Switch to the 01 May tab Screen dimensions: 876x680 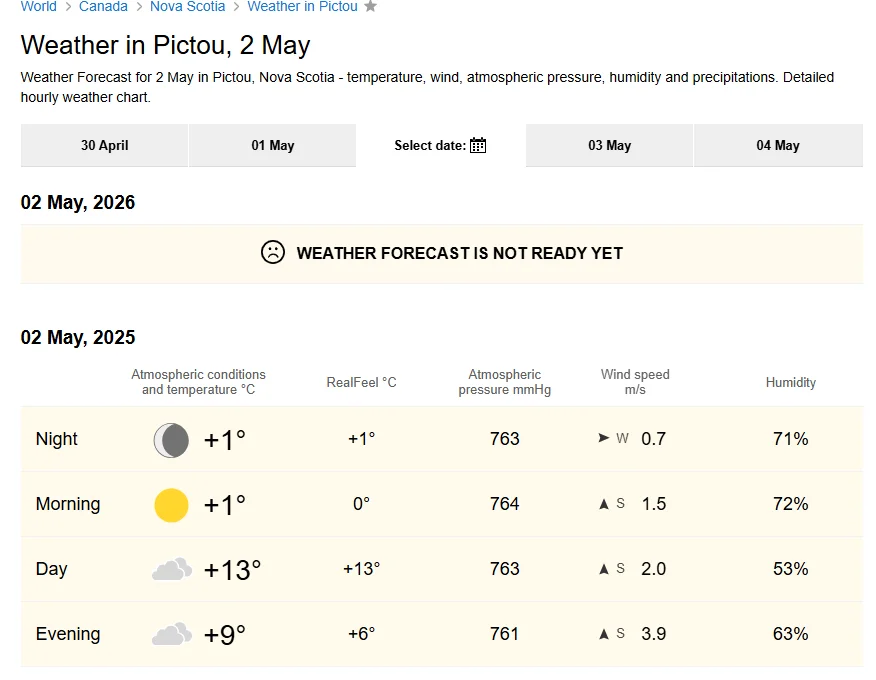click(272, 146)
